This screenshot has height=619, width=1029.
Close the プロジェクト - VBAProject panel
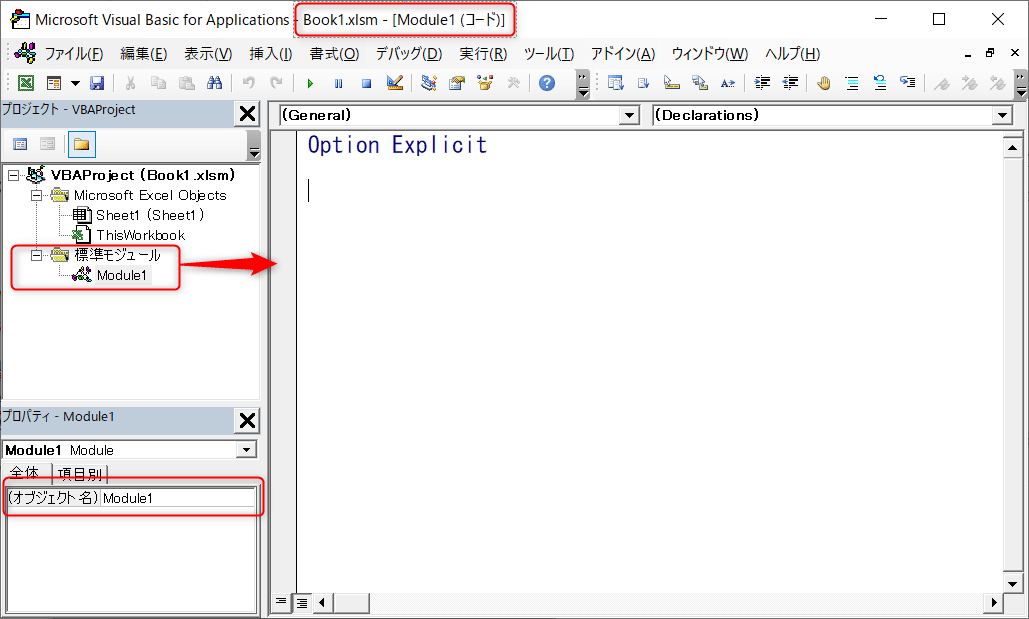pyautogui.click(x=247, y=114)
